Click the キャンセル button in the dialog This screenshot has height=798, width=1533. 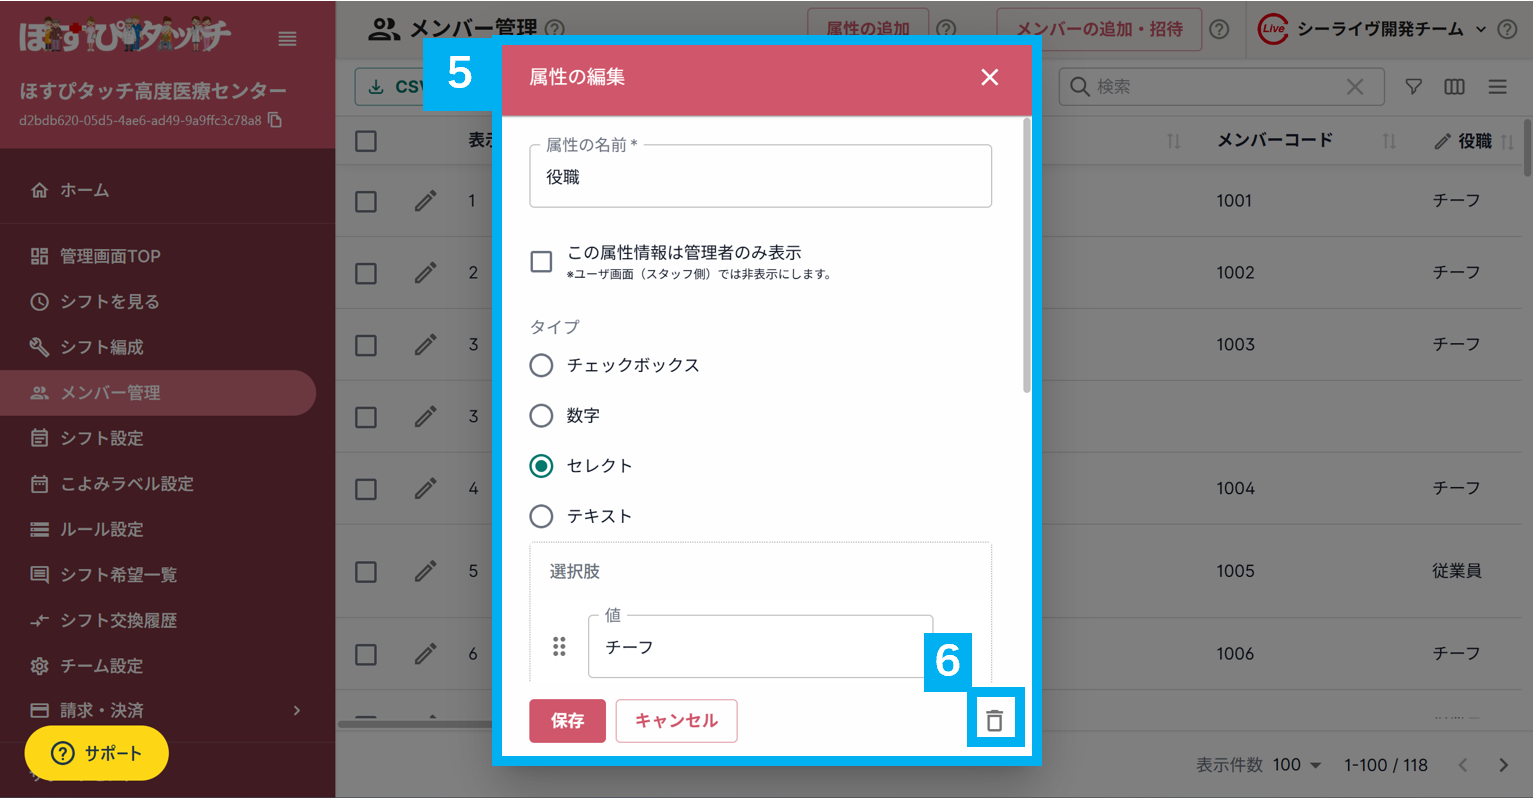676,720
